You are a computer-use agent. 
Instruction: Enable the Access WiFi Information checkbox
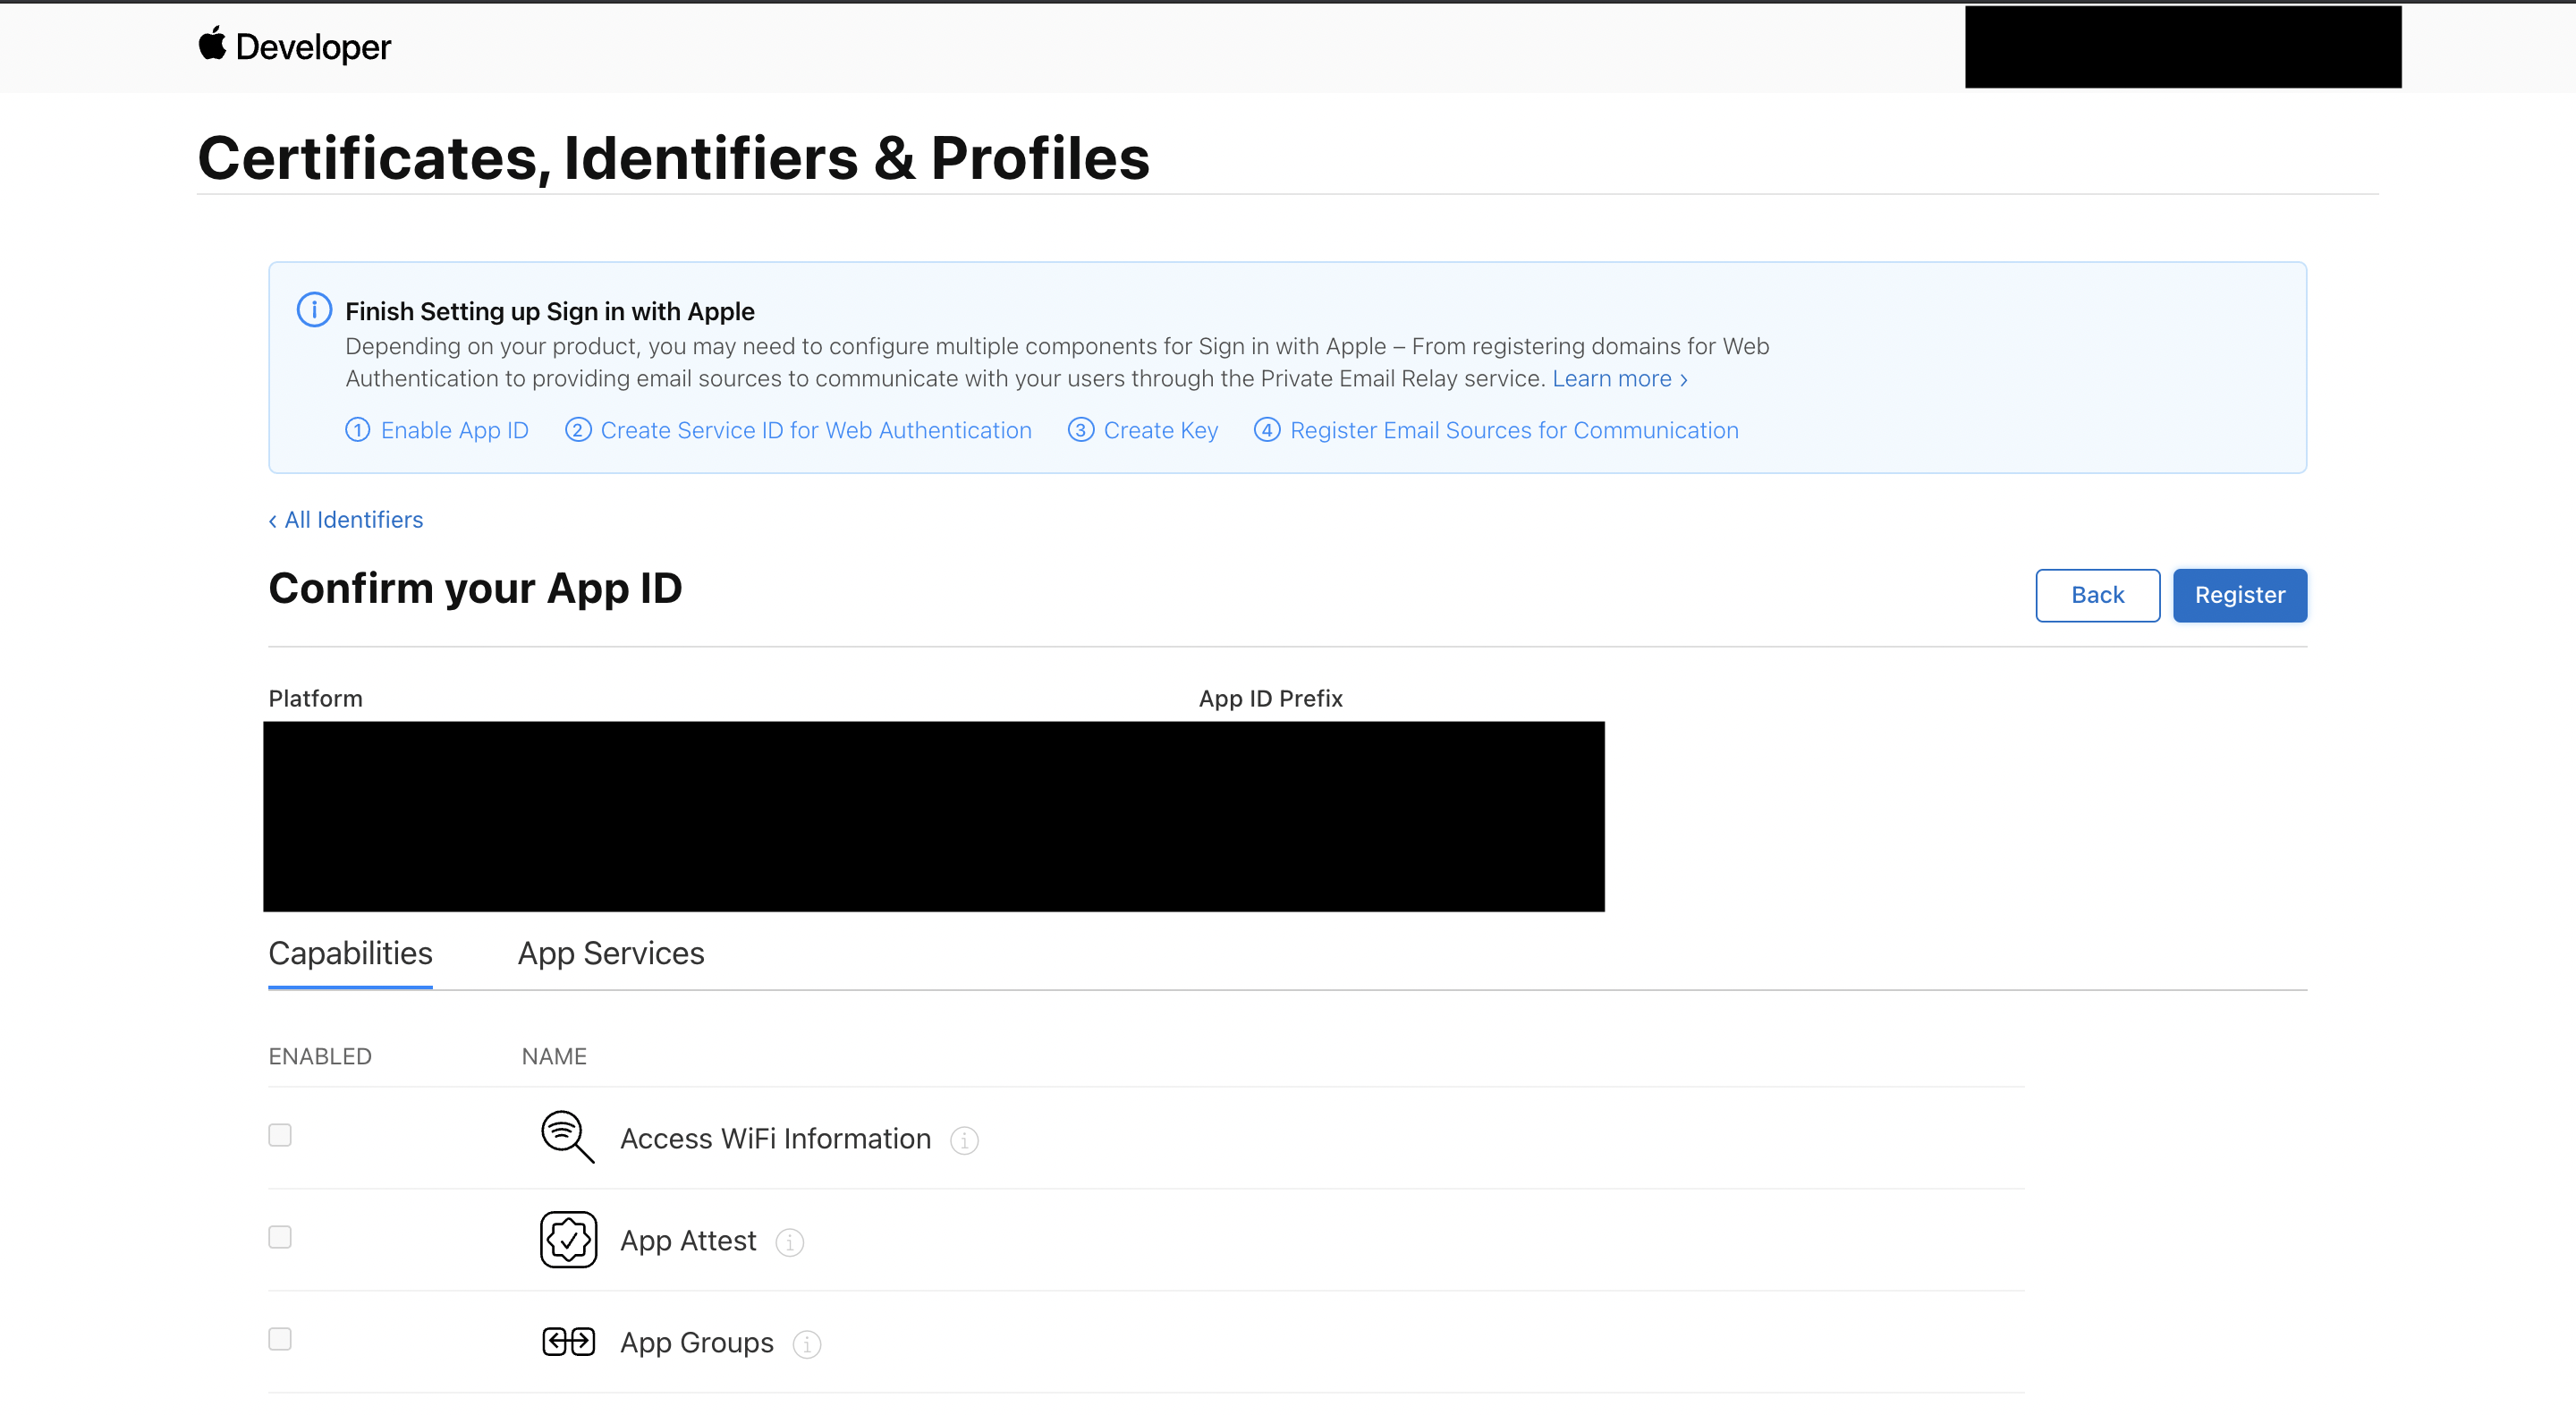click(x=280, y=1135)
